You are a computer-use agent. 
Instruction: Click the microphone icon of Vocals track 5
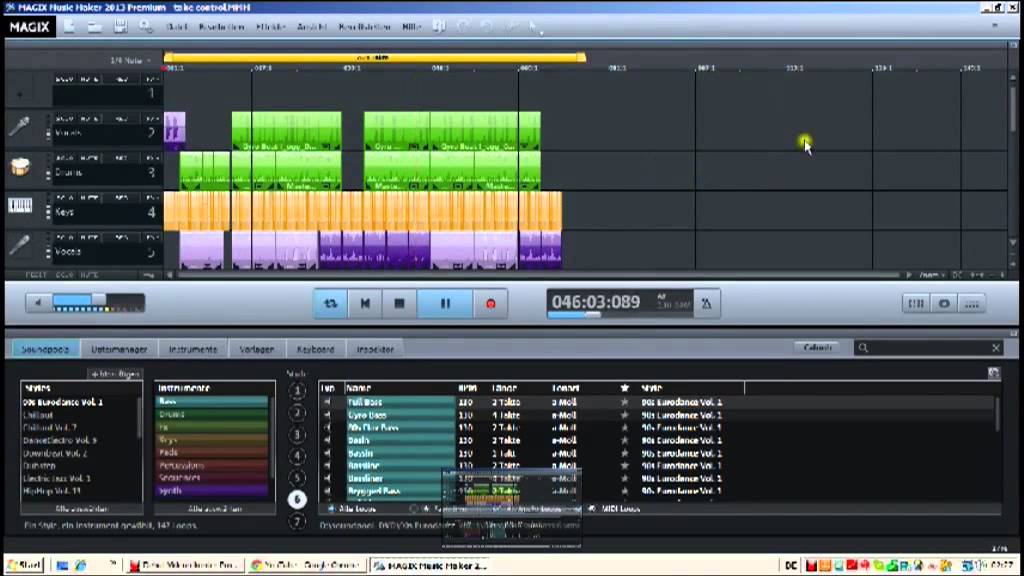(x=20, y=246)
